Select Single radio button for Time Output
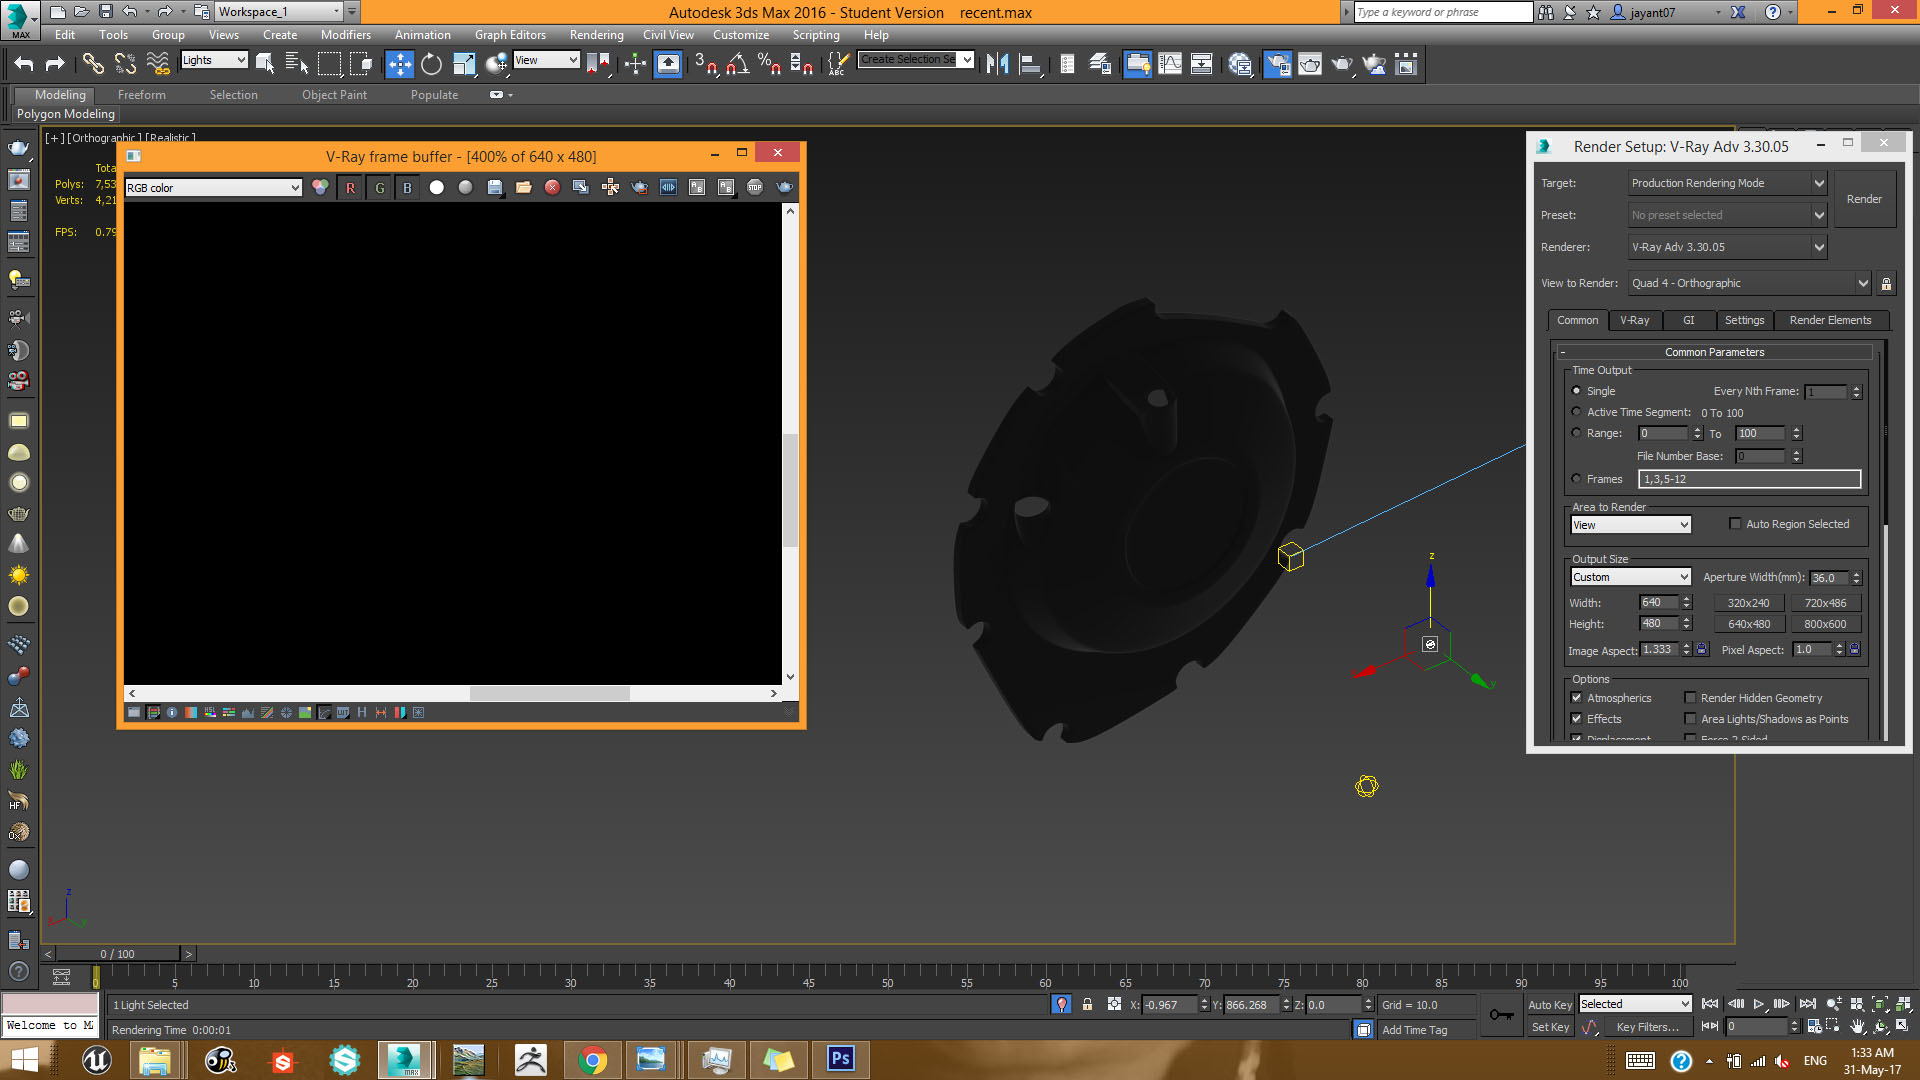 [1577, 390]
